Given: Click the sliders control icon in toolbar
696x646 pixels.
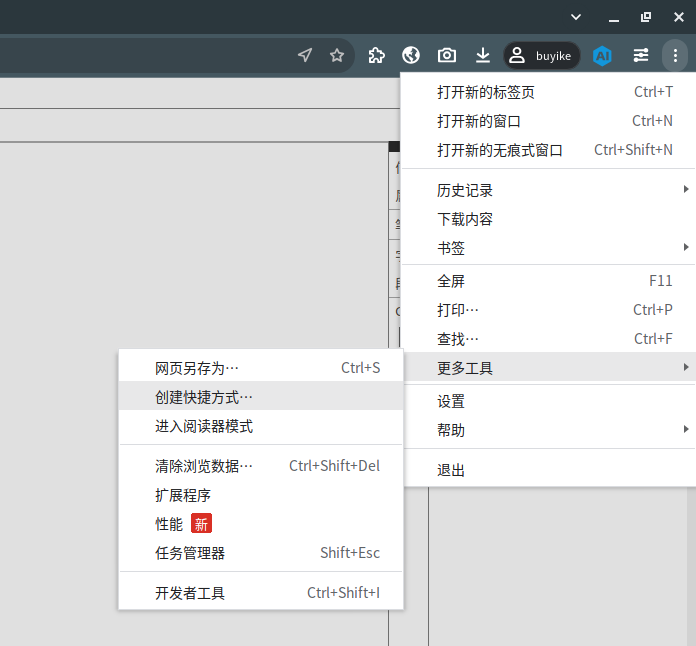Looking at the screenshot, I should (641, 55).
